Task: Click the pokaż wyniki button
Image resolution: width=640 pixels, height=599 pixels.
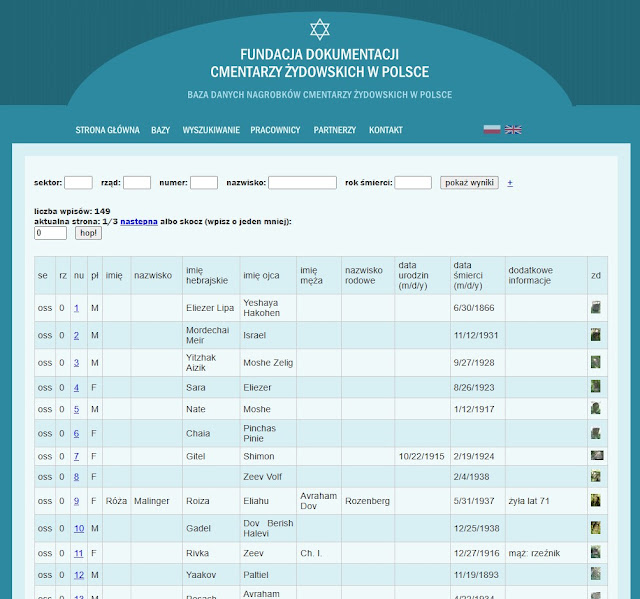Action: click(x=469, y=182)
